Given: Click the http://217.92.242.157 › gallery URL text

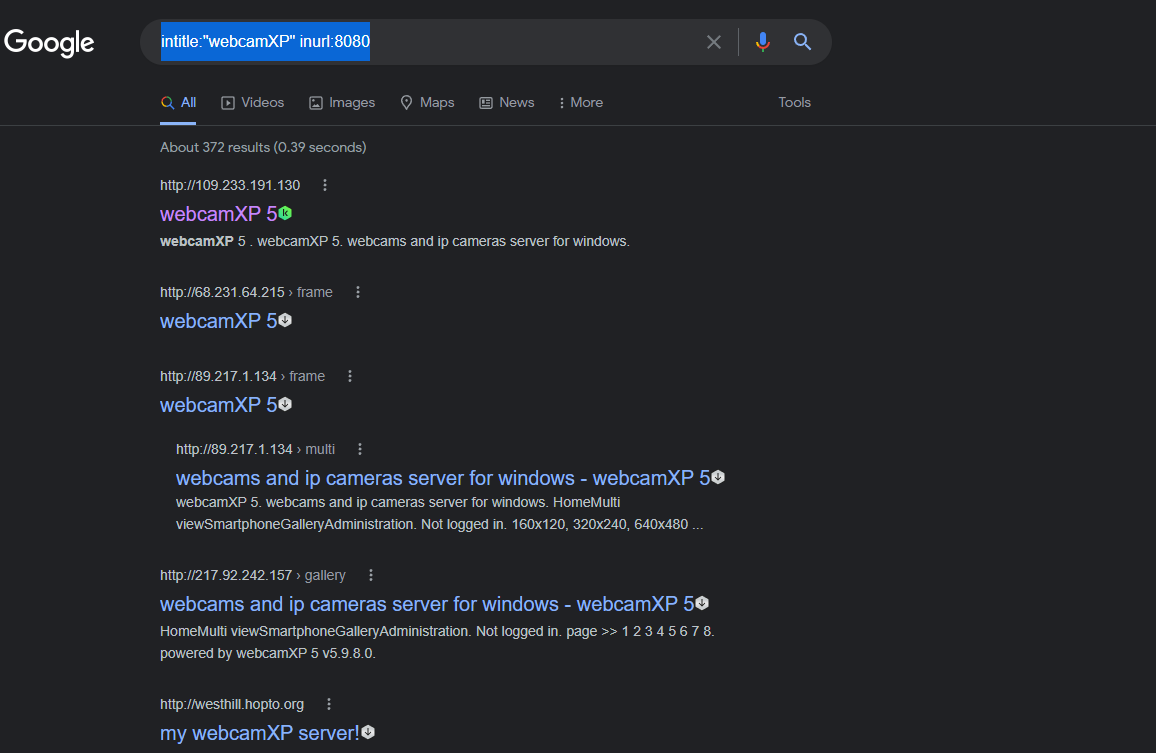Looking at the screenshot, I should pyautogui.click(x=253, y=575).
